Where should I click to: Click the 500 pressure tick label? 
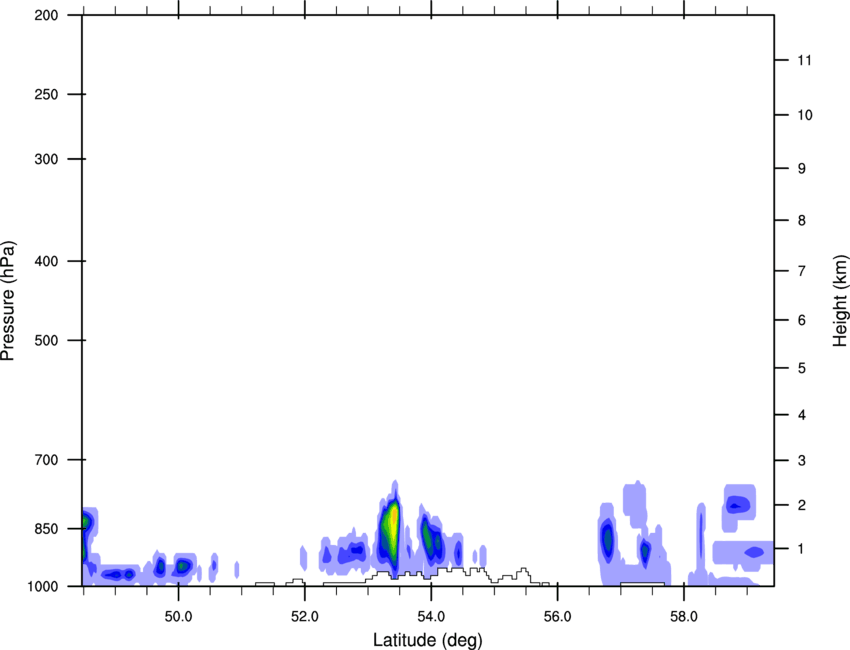46,340
